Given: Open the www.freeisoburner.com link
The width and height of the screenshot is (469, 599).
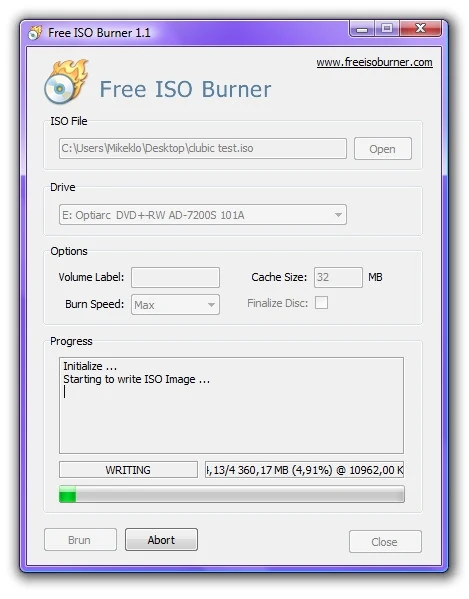Looking at the screenshot, I should (374, 62).
